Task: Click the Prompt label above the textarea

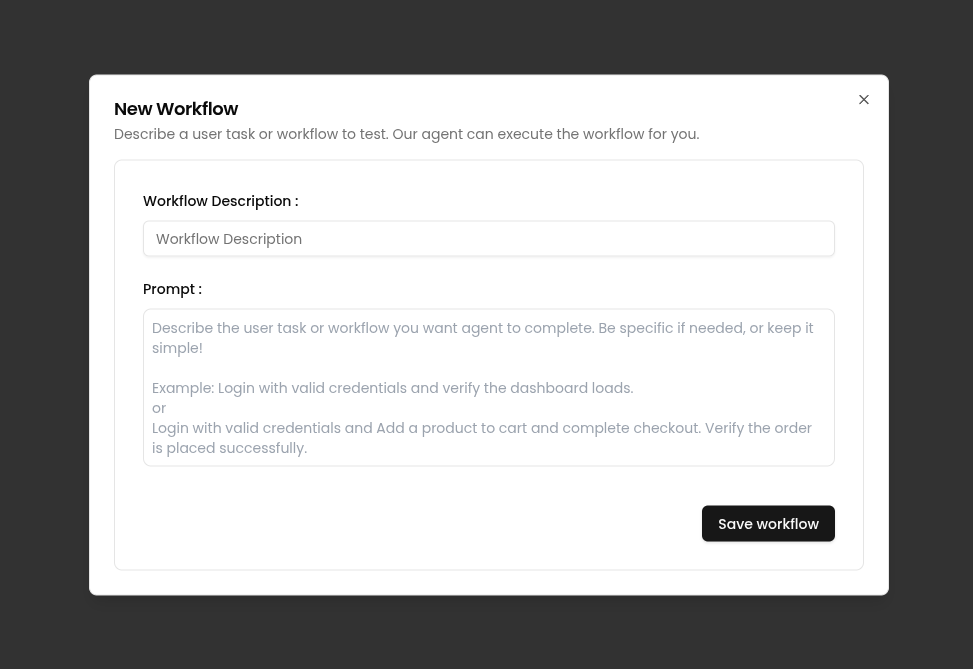Action: [172, 289]
